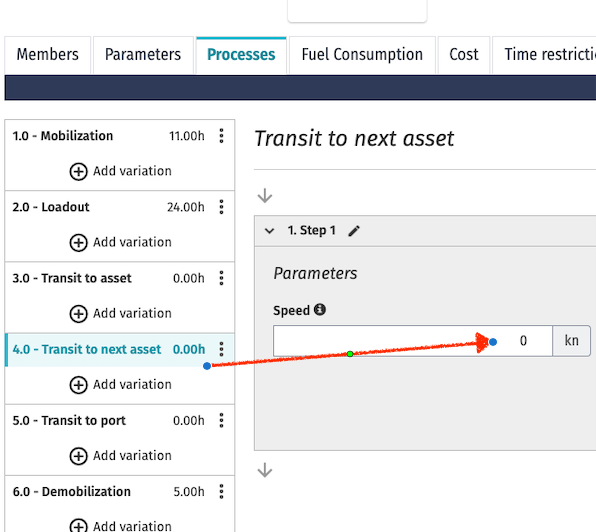This screenshot has height=532, width=596.
Task: Click the down arrow above Step 1
Action: click(x=265, y=196)
